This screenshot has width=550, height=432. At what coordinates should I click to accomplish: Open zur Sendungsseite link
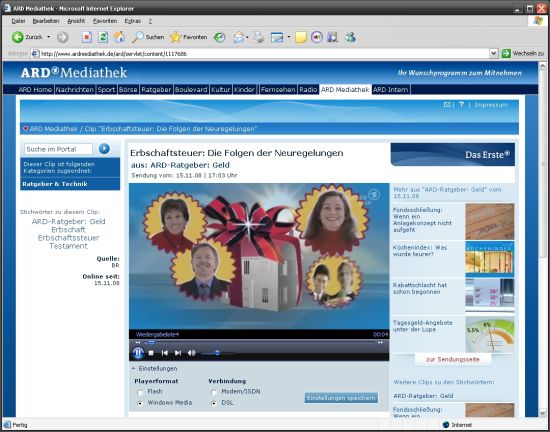point(453,359)
